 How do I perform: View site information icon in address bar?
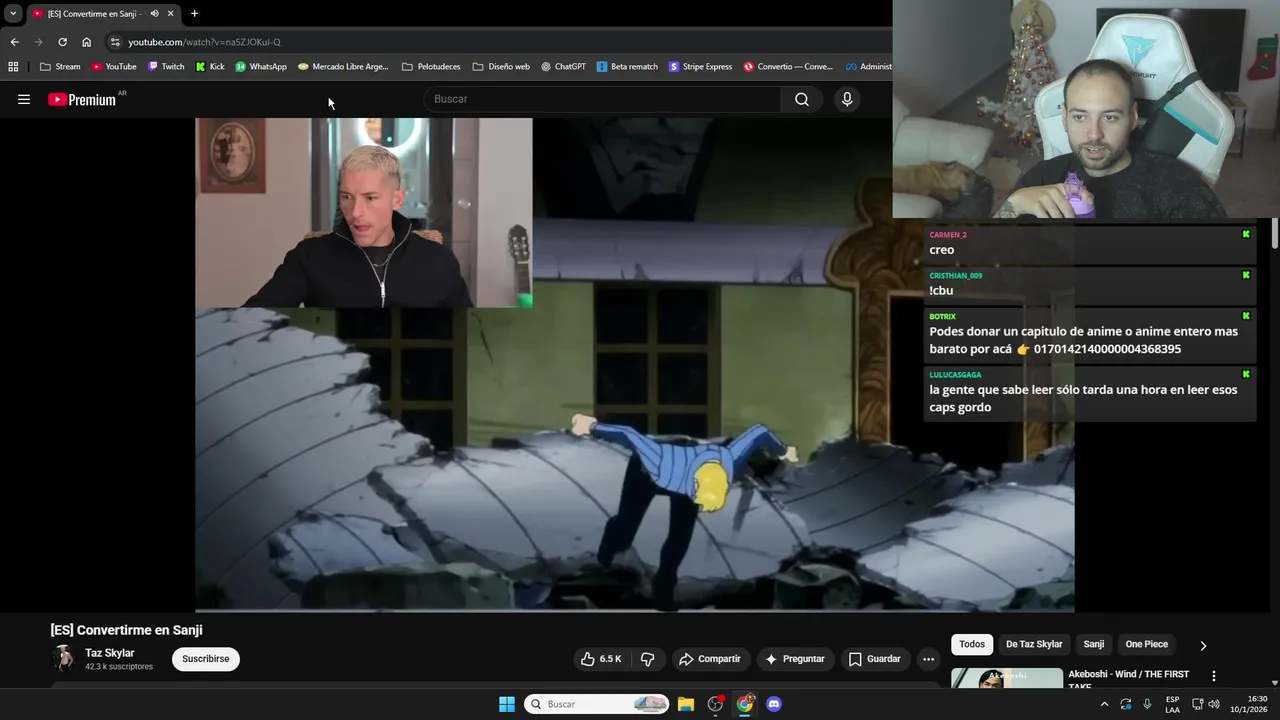click(x=115, y=42)
